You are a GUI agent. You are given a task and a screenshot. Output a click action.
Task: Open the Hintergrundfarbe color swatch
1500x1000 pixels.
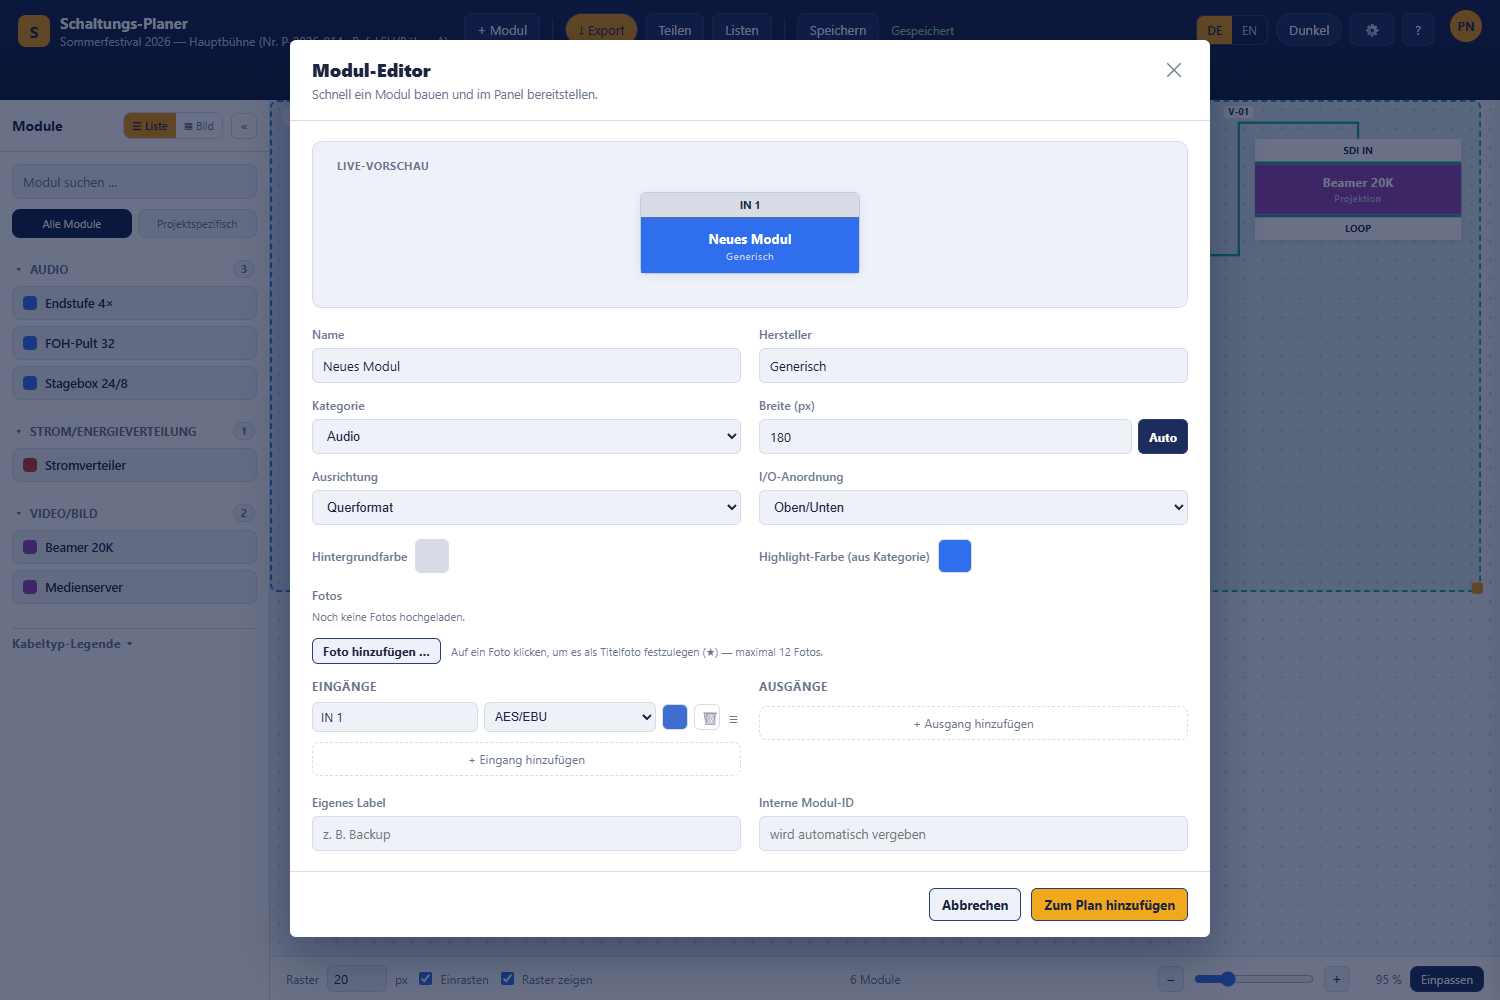(432, 556)
